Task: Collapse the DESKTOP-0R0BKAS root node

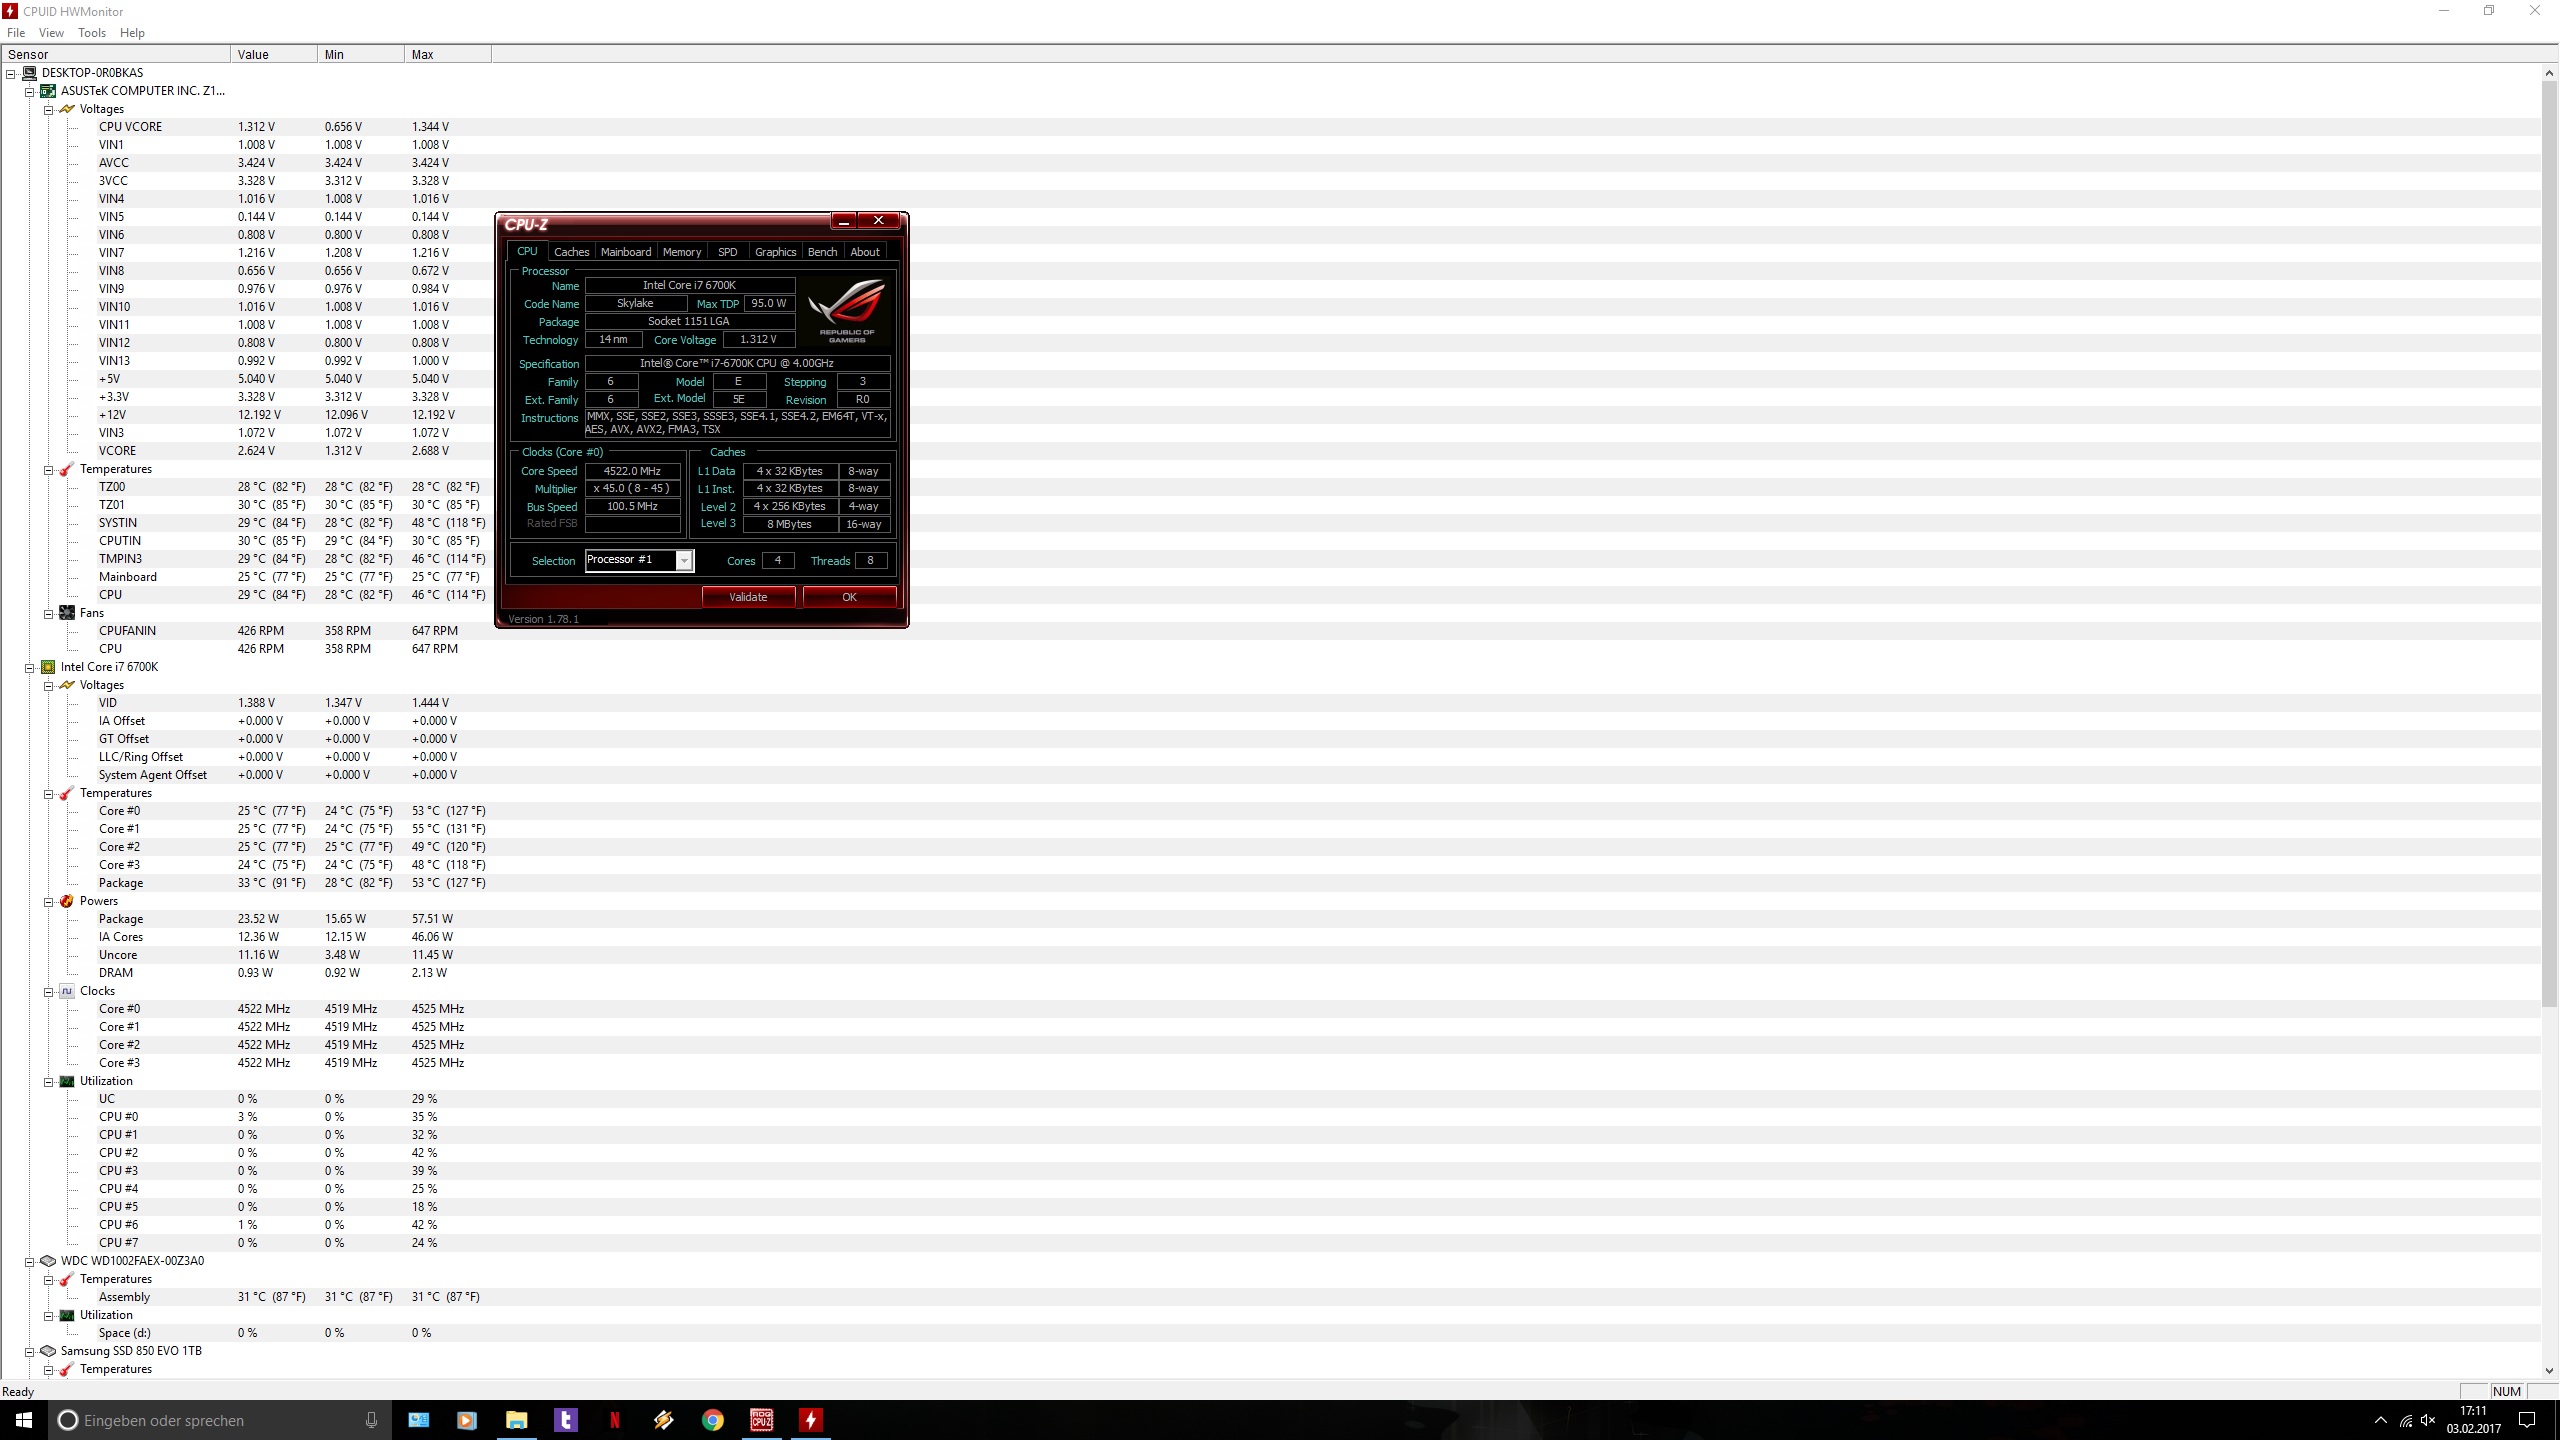Action: coord(11,74)
